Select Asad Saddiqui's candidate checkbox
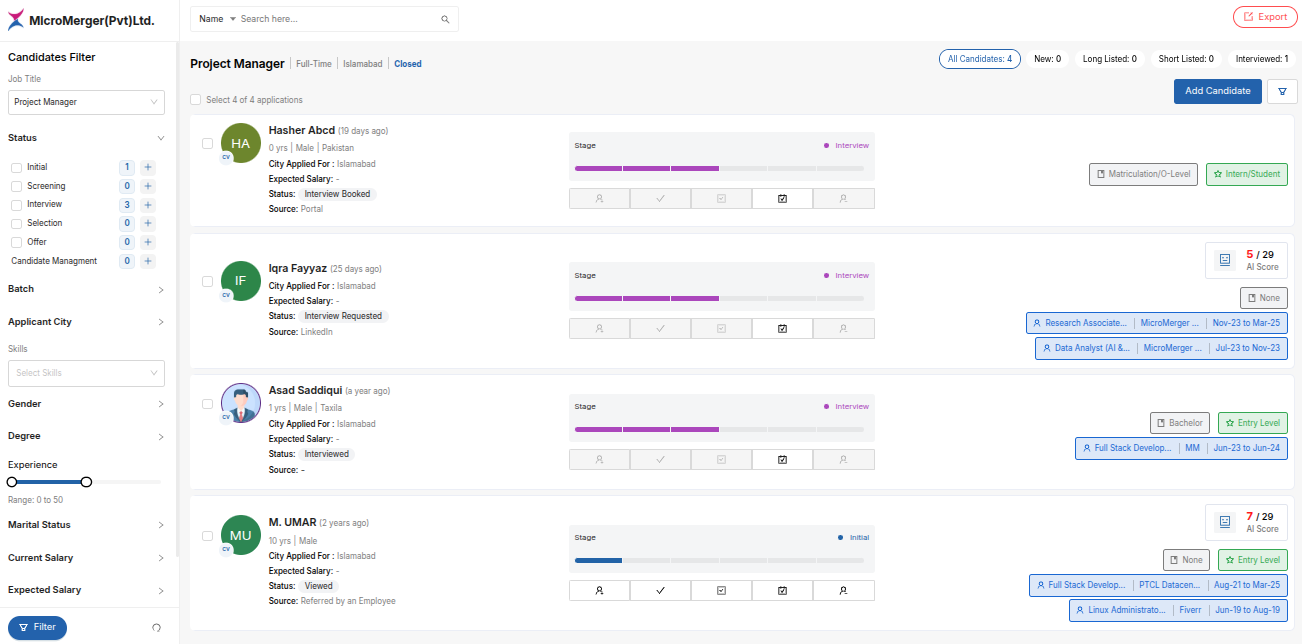1302x644 pixels. pyautogui.click(x=207, y=404)
